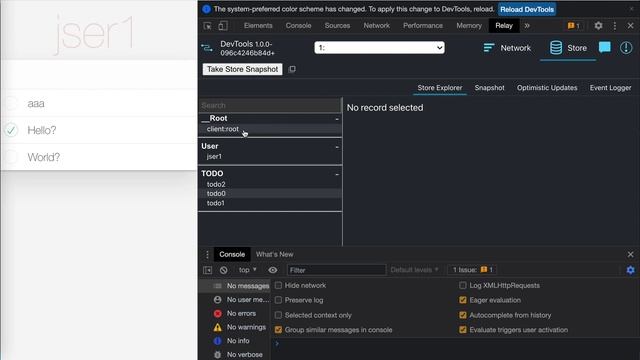Open the environment selector dropdown
Viewport: 640px width, 360px height.
coord(379,48)
